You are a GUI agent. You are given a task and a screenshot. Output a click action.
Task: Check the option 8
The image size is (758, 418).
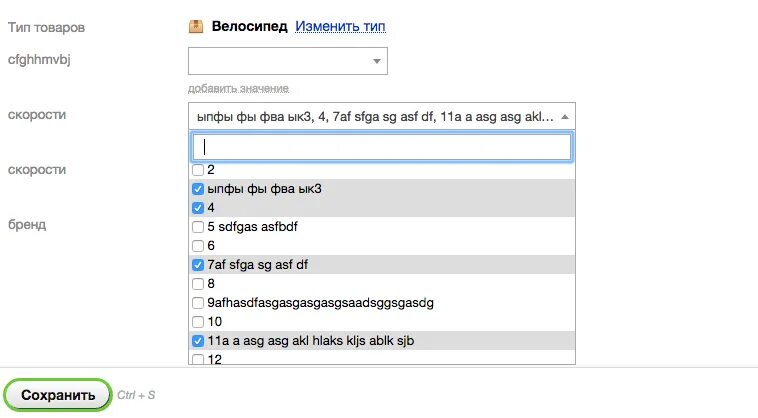click(198, 284)
